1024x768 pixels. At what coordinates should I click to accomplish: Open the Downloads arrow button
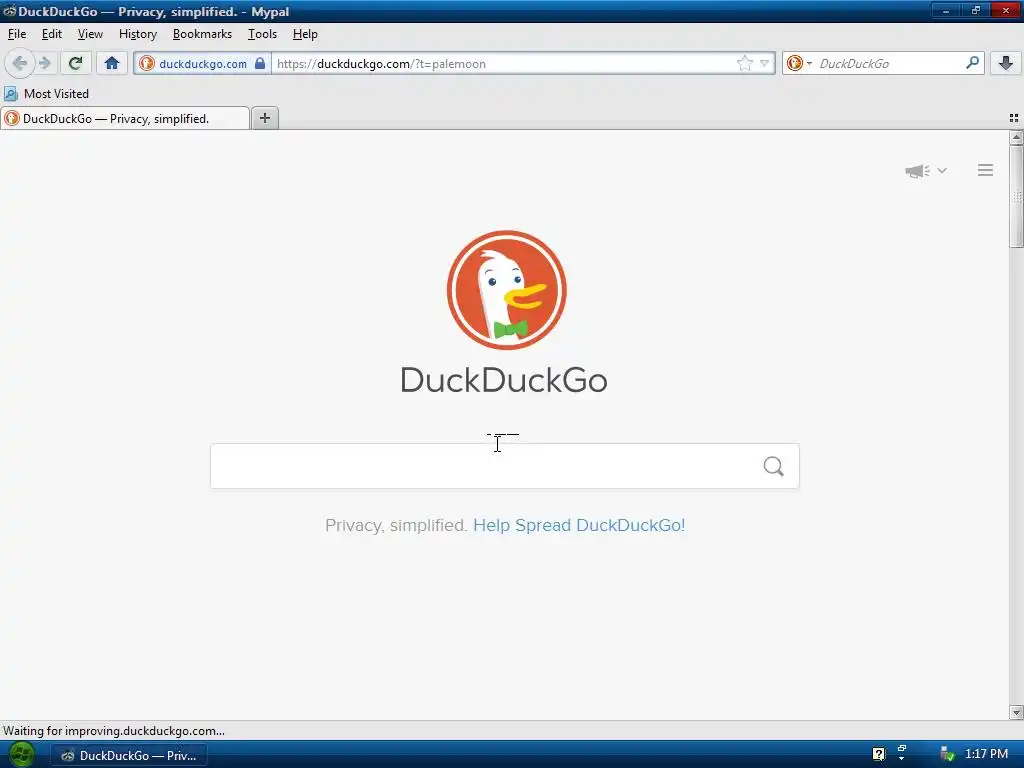pos(1006,63)
